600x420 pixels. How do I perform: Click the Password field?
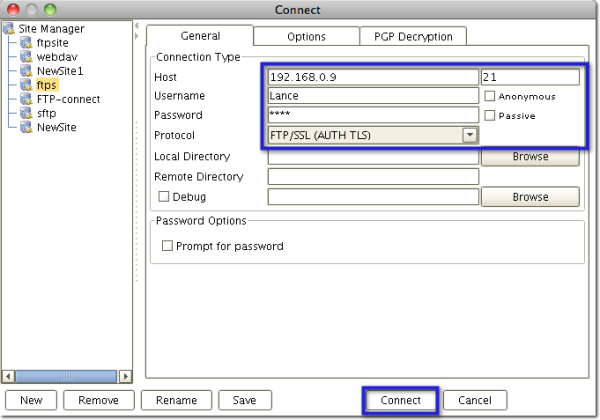click(x=373, y=115)
